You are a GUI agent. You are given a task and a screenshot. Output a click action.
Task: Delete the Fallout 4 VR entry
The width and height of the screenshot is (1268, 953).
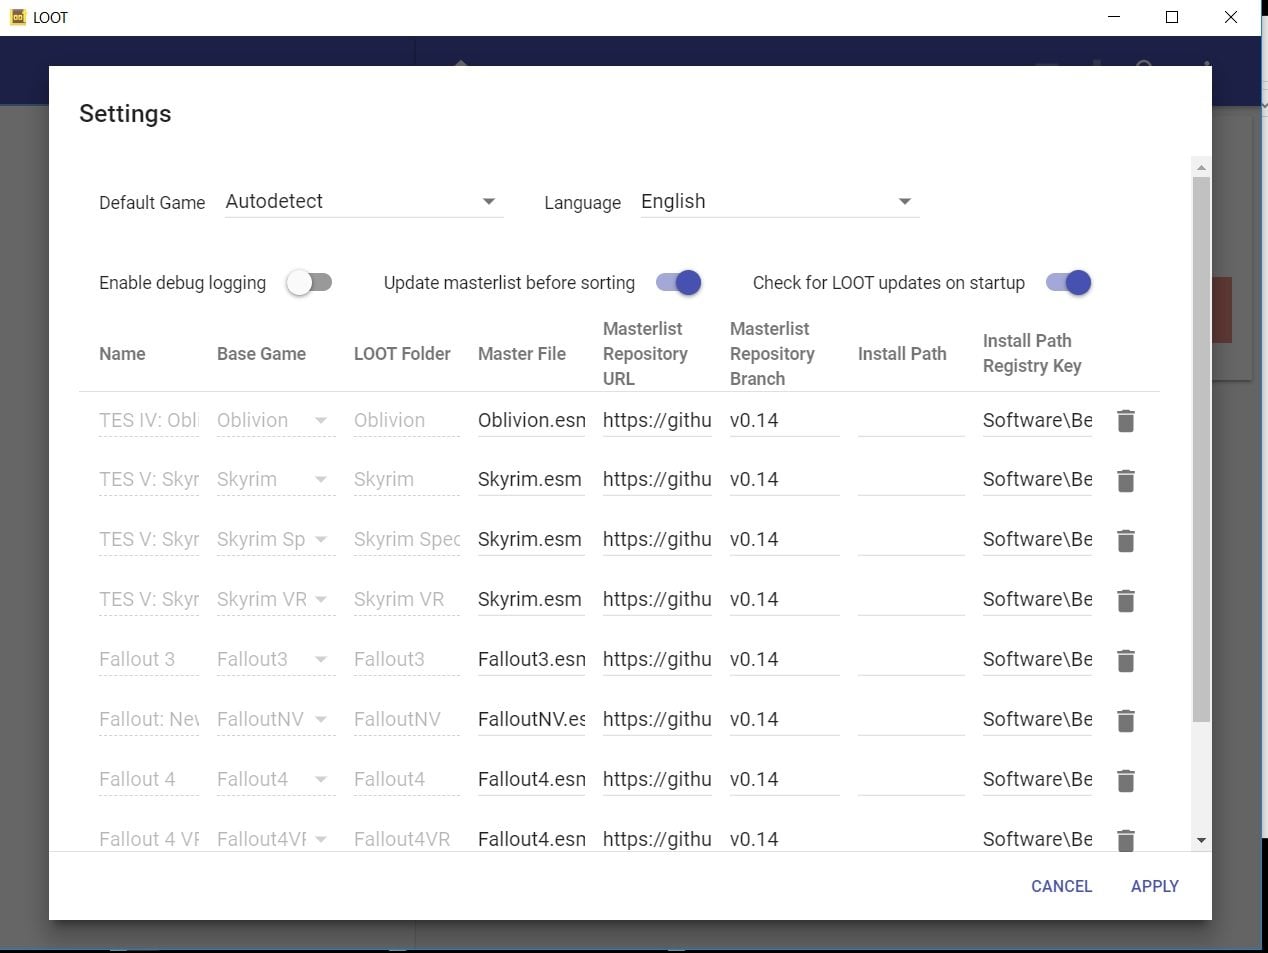[1125, 840]
